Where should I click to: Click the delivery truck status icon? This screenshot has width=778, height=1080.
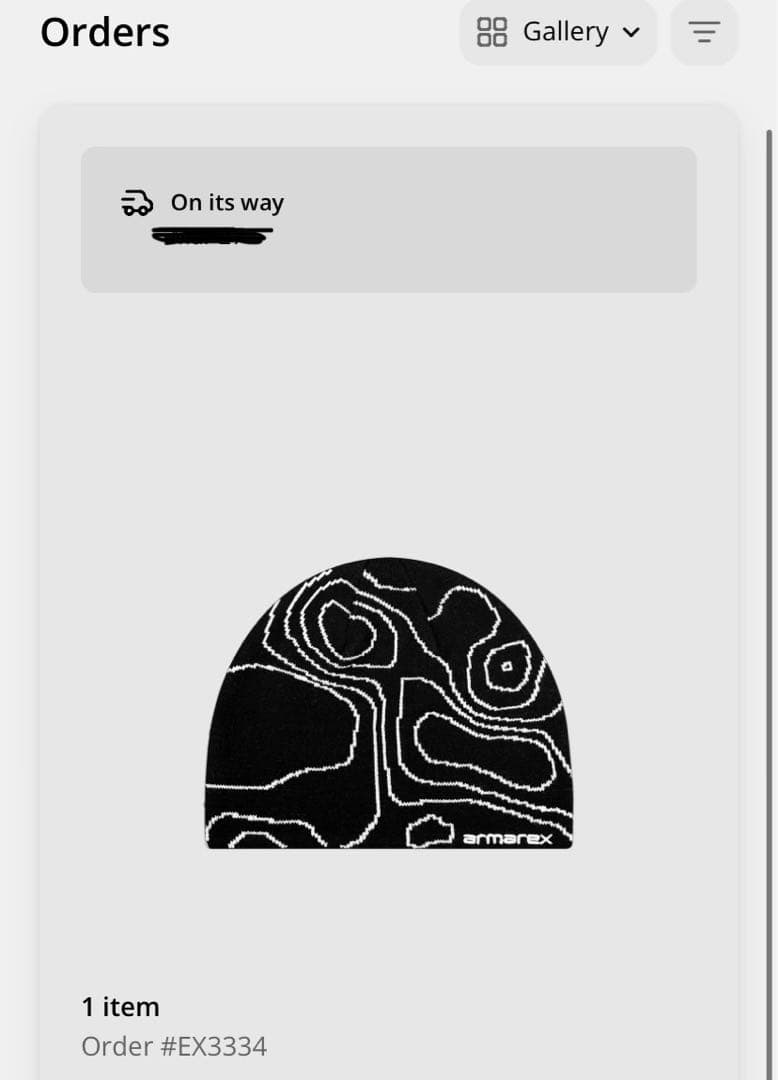click(x=137, y=203)
